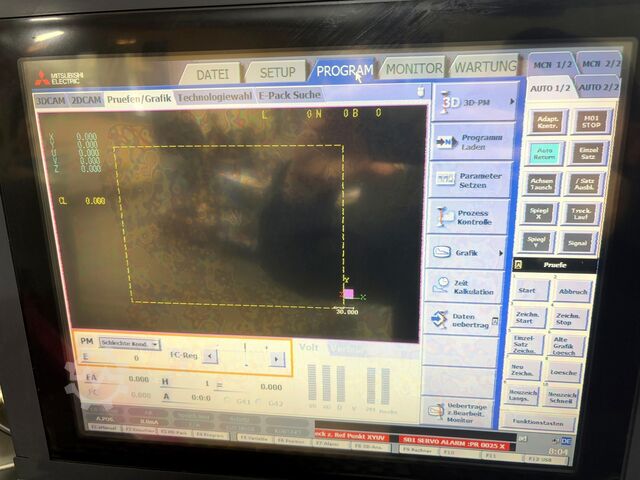This screenshot has width=640, height=480.
Task: Click the Loesche button
Action: (x=563, y=372)
